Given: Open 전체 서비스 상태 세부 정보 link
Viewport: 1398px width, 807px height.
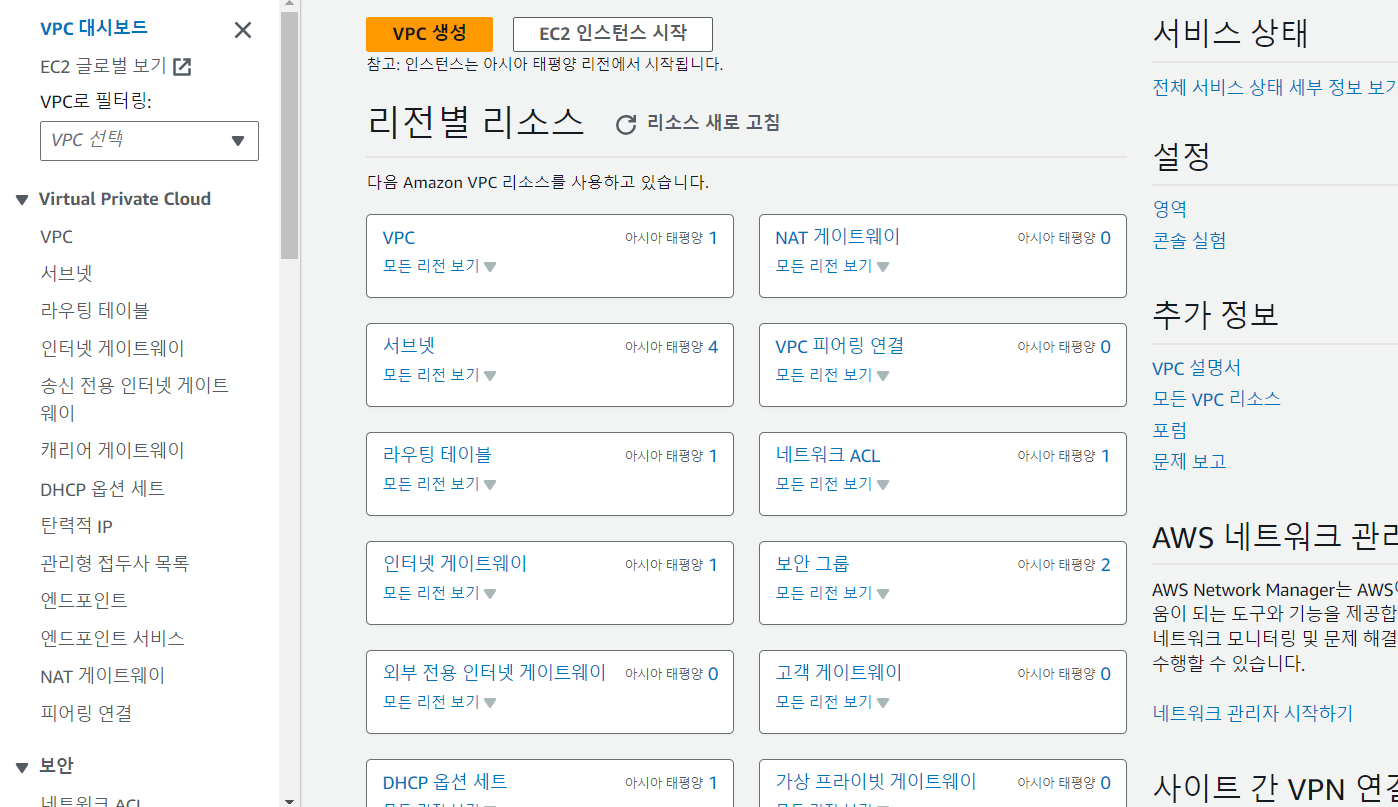Looking at the screenshot, I should pos(1275,87).
